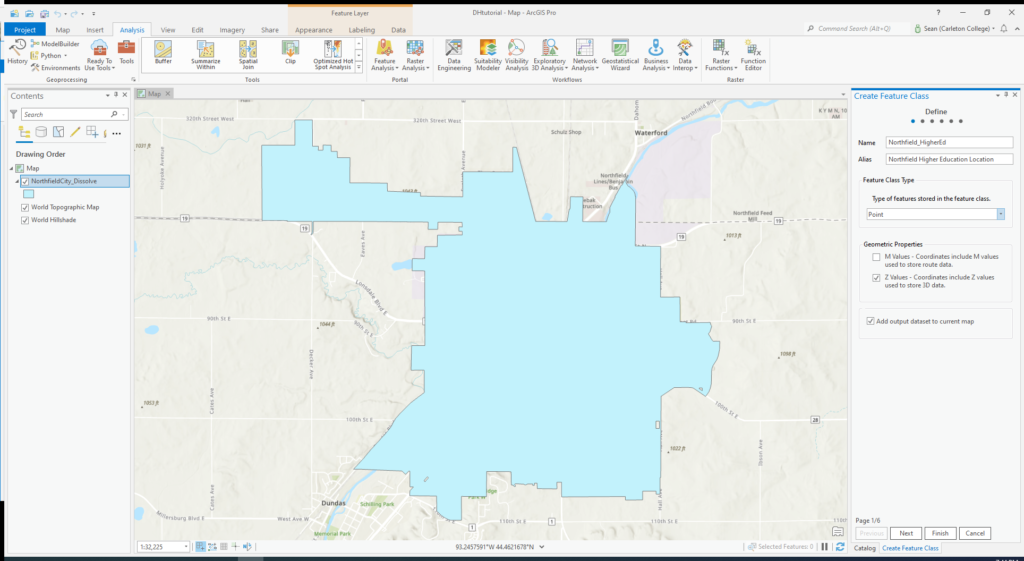The height and width of the screenshot is (561, 1024).
Task: Open Data Engineering view
Action: tap(454, 55)
